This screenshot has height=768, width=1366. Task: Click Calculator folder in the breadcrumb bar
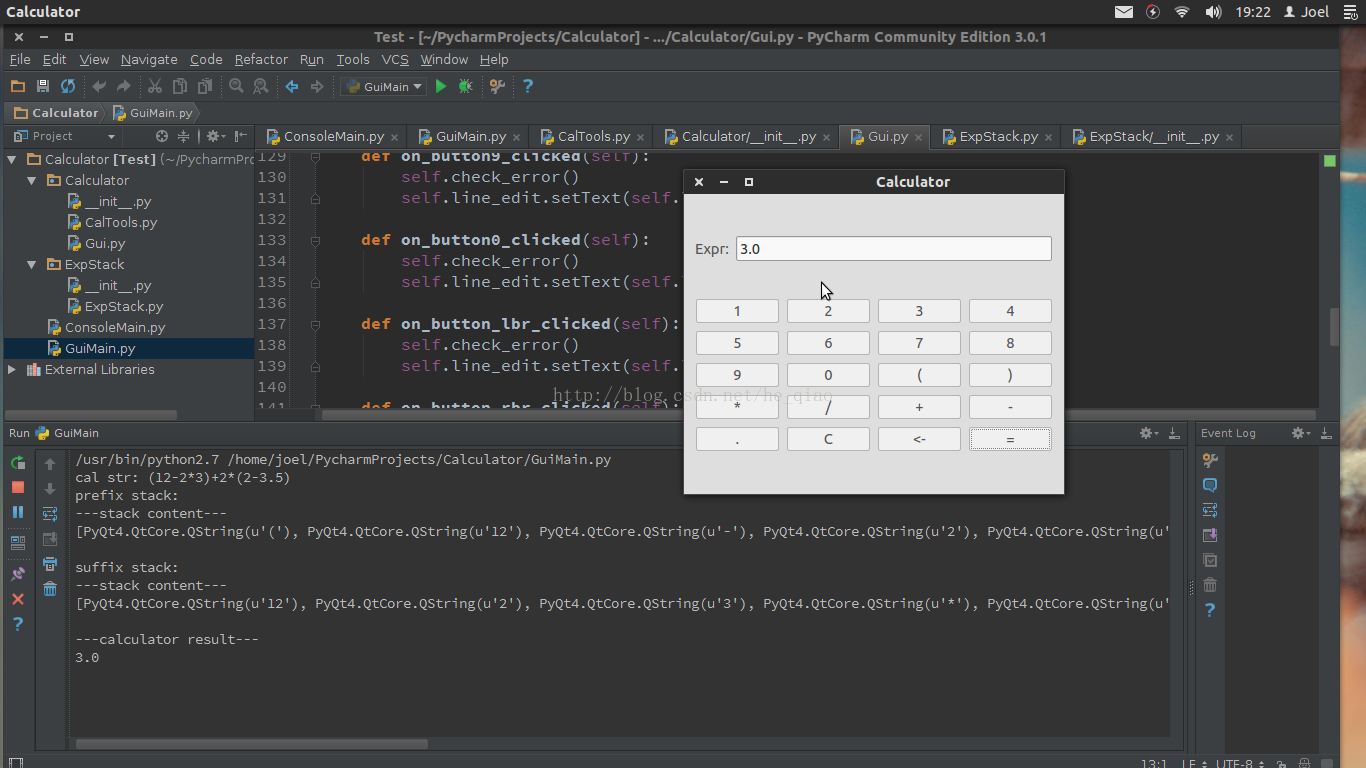tap(56, 113)
